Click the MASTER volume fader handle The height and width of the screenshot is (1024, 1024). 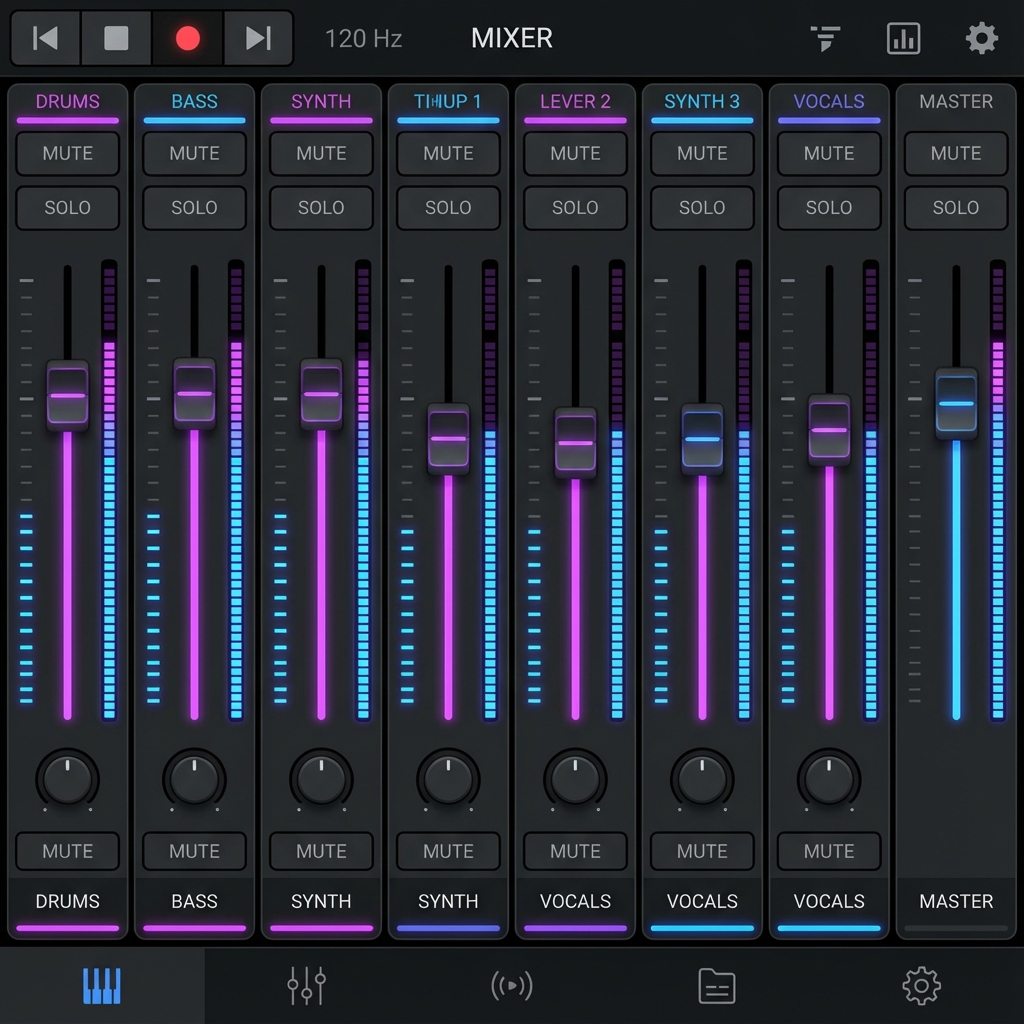(x=956, y=403)
